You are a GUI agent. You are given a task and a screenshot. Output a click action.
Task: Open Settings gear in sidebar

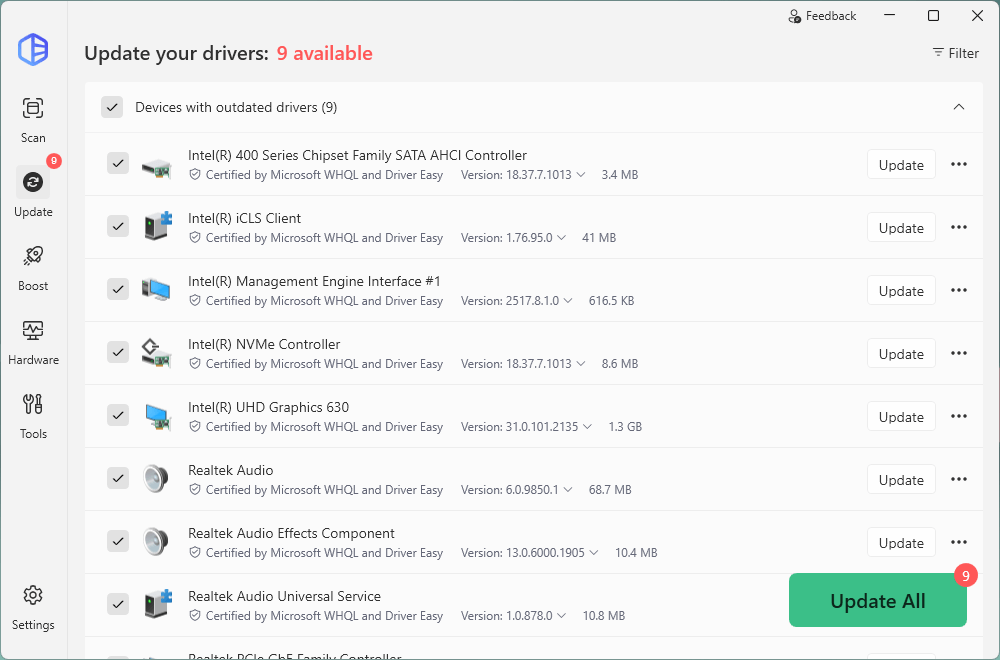(33, 606)
